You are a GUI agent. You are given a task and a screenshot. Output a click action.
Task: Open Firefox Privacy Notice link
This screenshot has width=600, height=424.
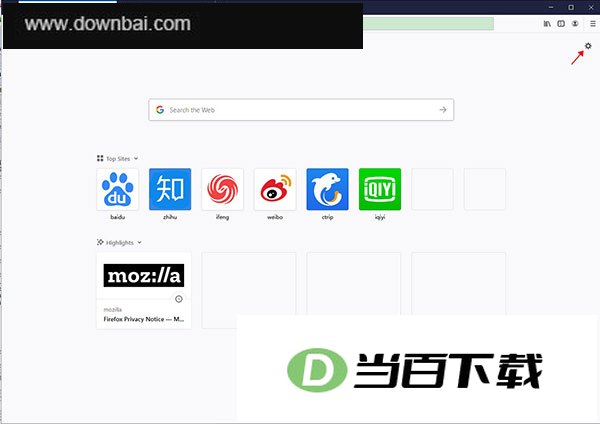143,319
